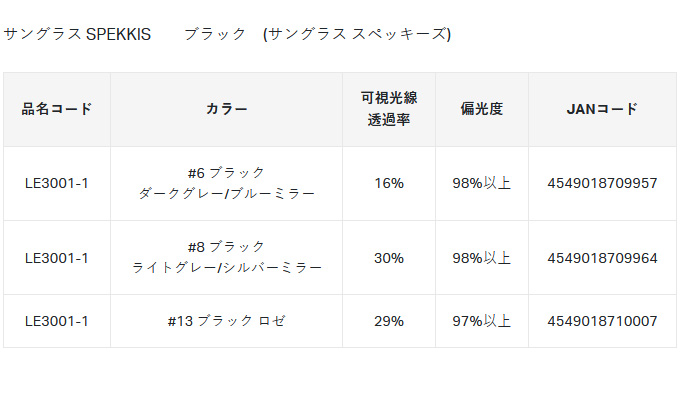Screen dimensions: 680x406
Task: Click the 偏光度 column header
Action: click(481, 109)
